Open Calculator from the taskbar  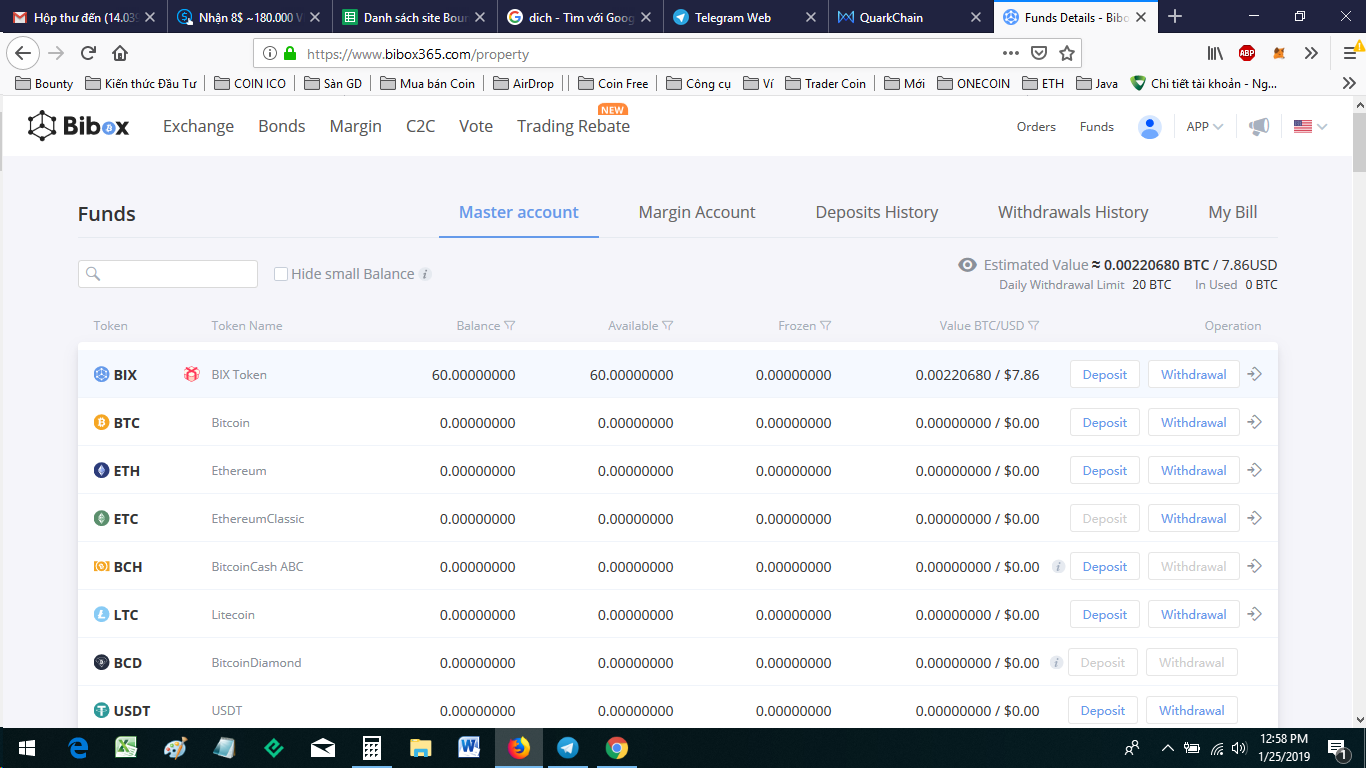click(372, 748)
